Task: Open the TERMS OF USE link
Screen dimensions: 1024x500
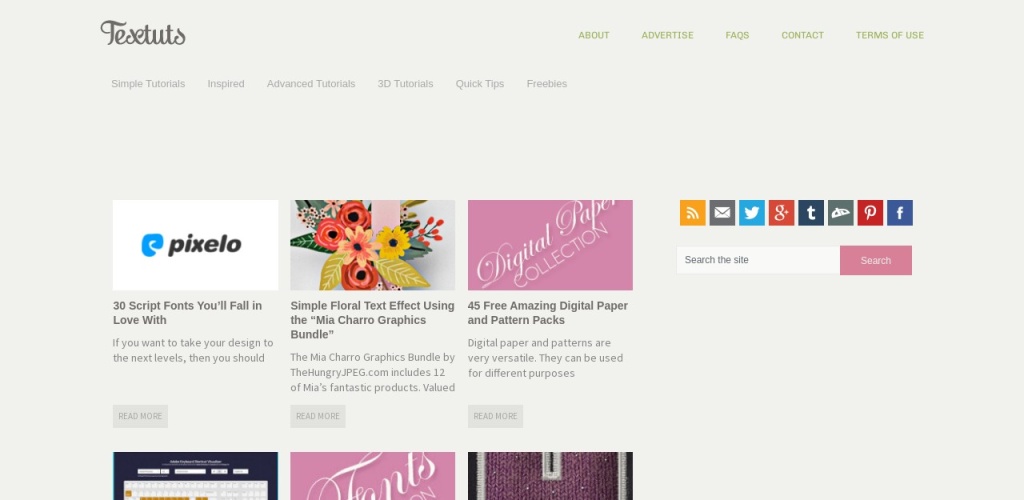Action: 889,35
